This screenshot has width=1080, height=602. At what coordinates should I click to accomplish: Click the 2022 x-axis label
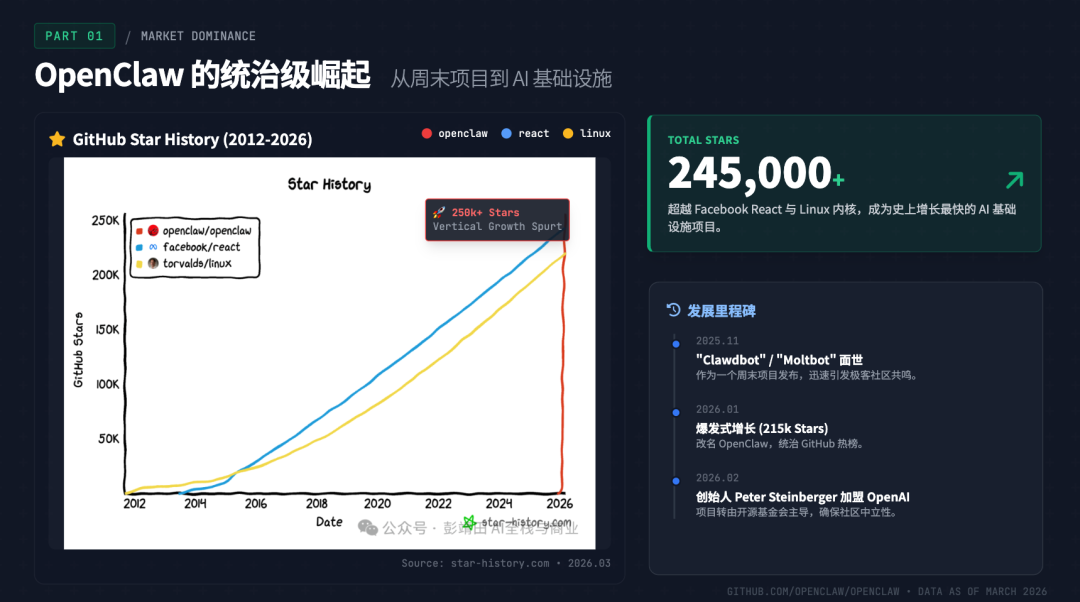438,504
